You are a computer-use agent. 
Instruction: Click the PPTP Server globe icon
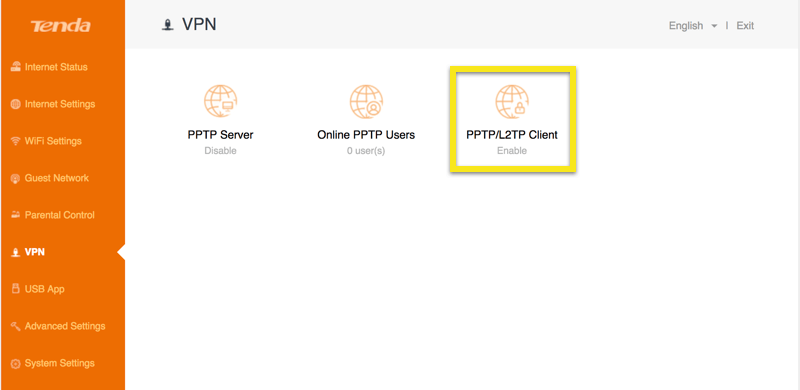tap(220, 101)
